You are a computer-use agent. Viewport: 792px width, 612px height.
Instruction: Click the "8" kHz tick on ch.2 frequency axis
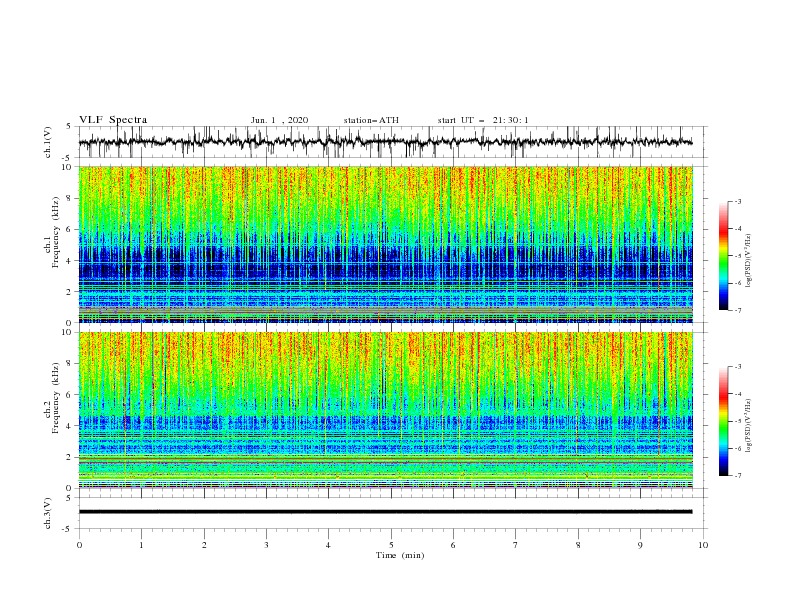pos(70,364)
